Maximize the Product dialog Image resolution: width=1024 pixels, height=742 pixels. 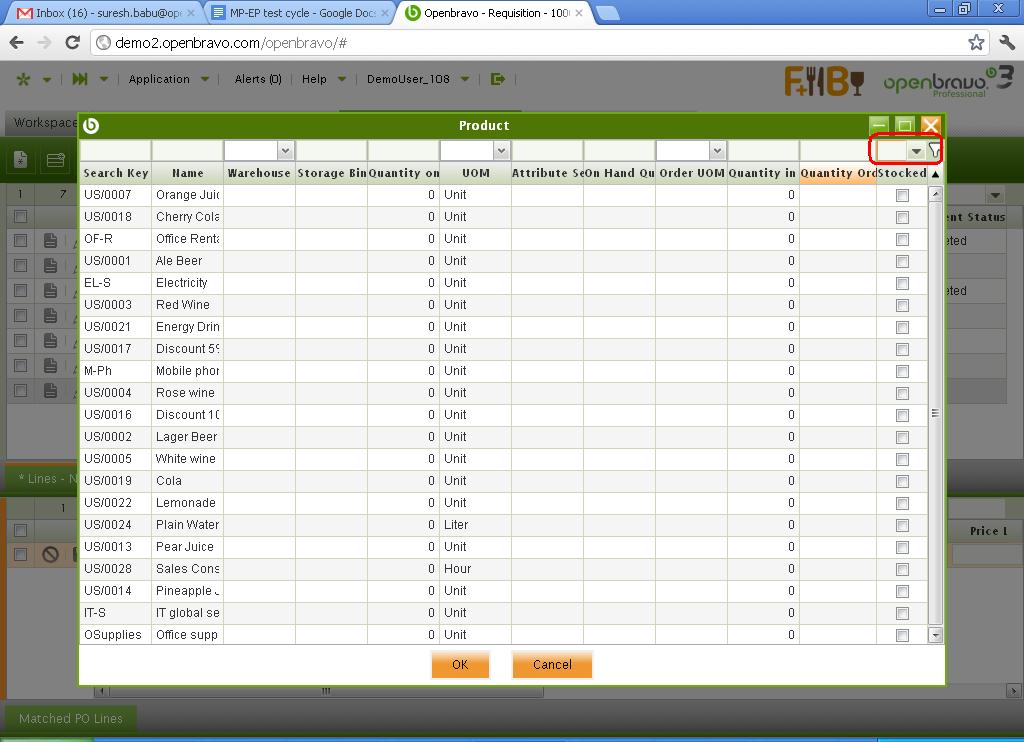904,125
